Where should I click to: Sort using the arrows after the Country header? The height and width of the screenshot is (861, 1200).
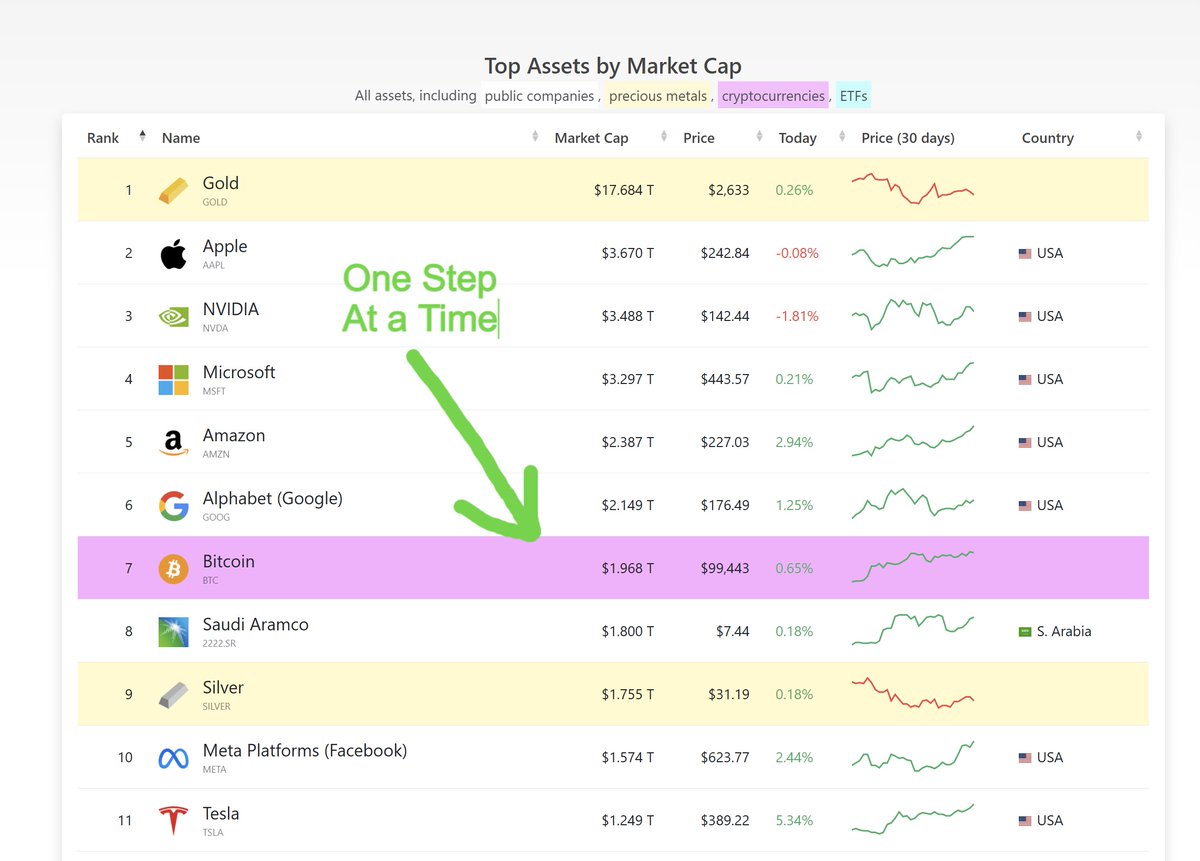point(1139,137)
